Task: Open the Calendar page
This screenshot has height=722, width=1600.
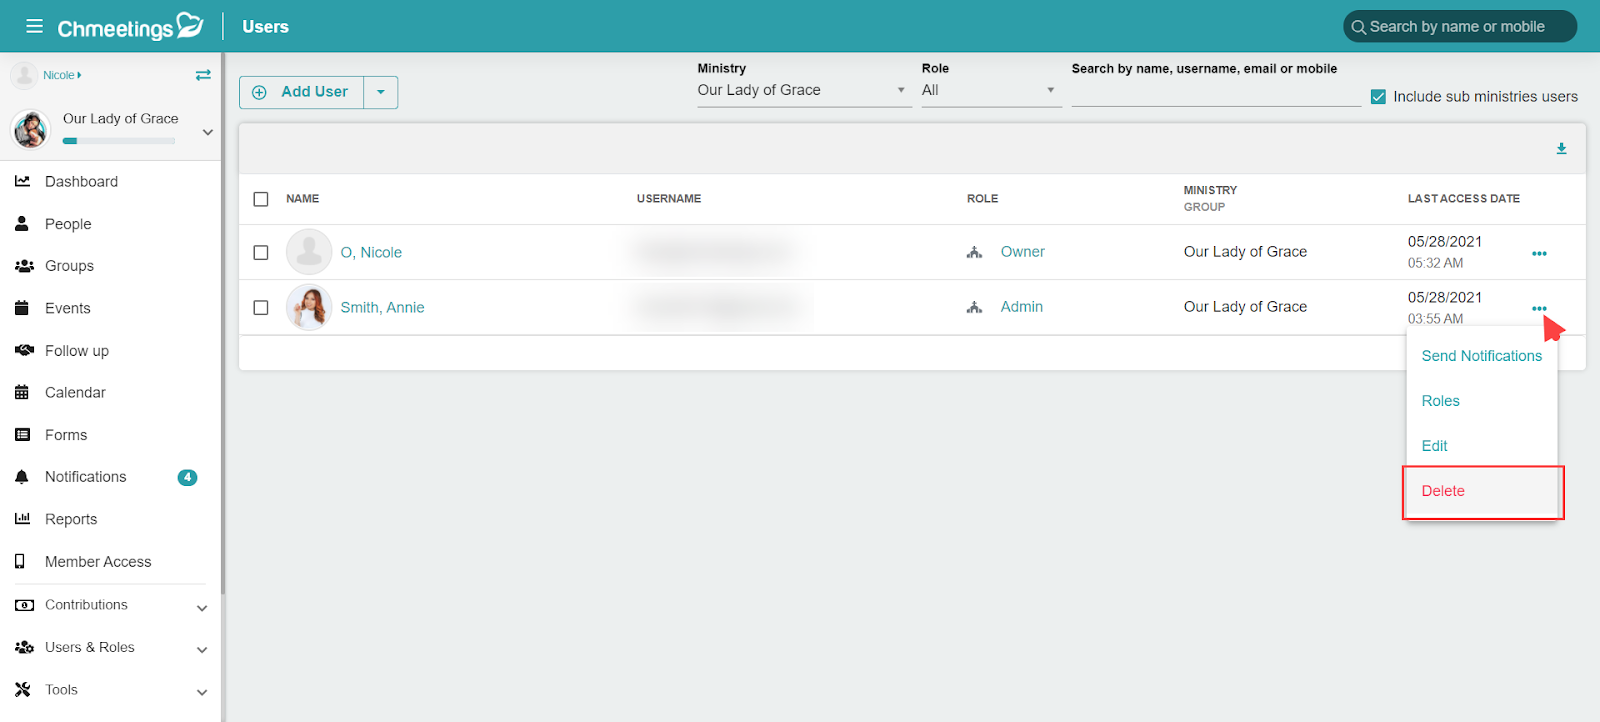Action: (x=74, y=393)
